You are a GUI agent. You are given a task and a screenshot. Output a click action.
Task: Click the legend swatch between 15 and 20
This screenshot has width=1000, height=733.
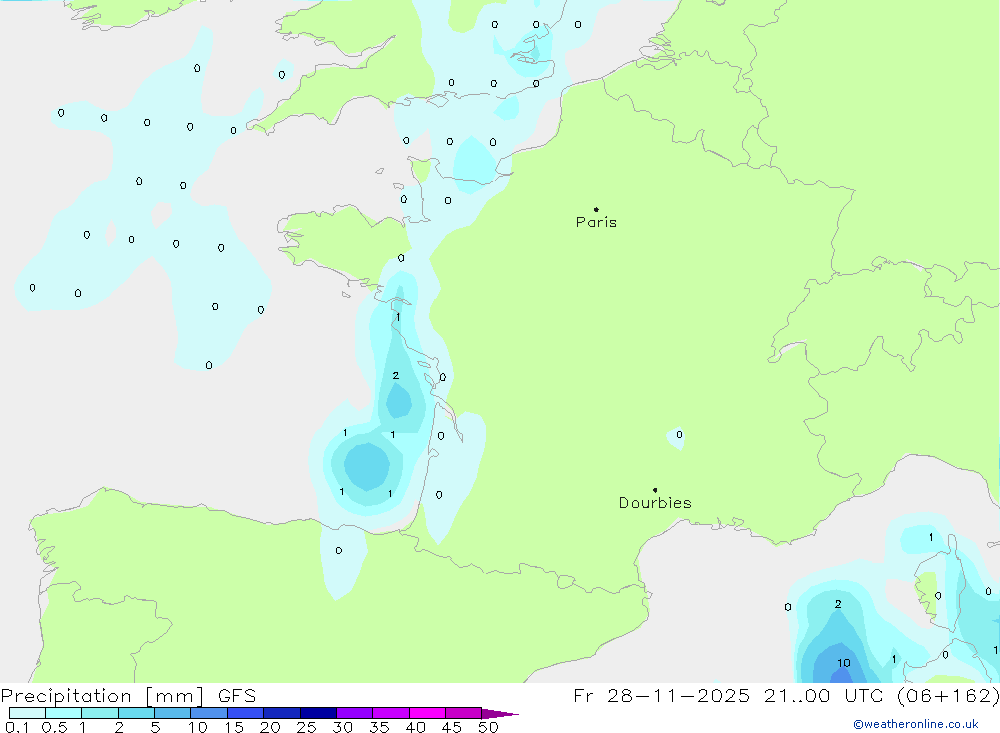(246, 713)
